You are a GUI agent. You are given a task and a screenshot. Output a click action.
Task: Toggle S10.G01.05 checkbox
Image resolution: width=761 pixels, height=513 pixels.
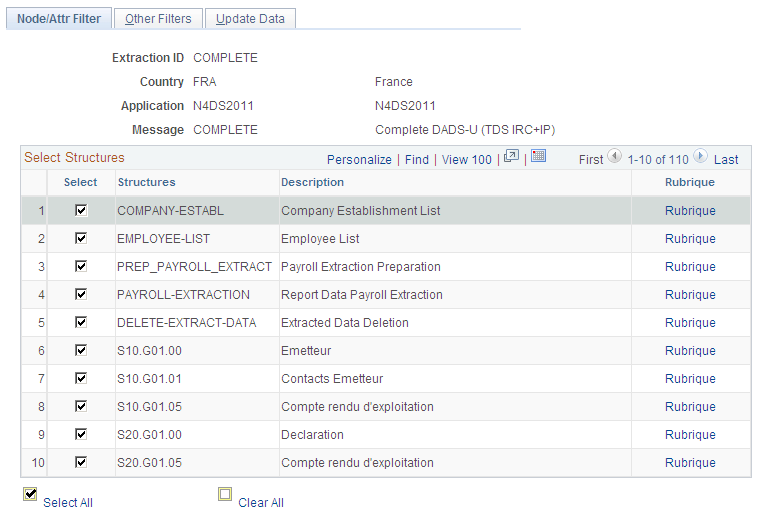coord(81,406)
